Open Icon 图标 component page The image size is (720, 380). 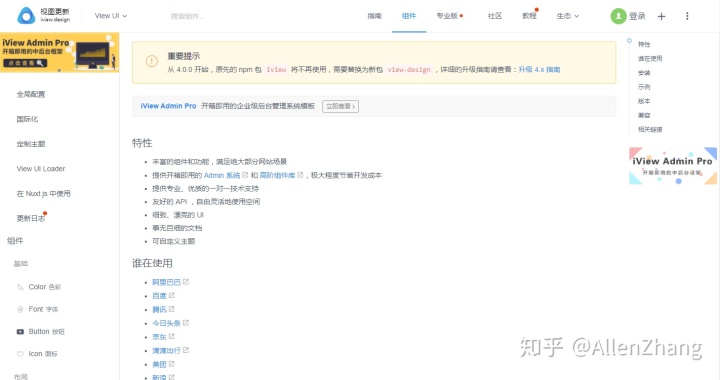pyautogui.click(x=43, y=354)
